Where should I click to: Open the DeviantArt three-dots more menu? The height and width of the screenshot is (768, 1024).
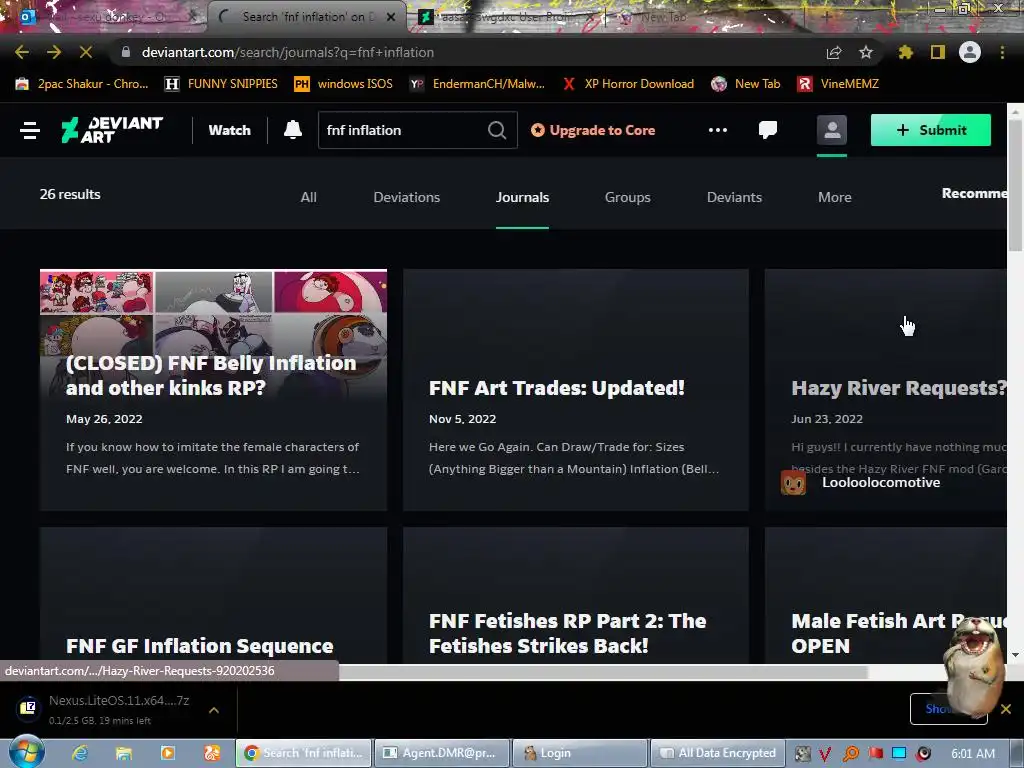718,130
